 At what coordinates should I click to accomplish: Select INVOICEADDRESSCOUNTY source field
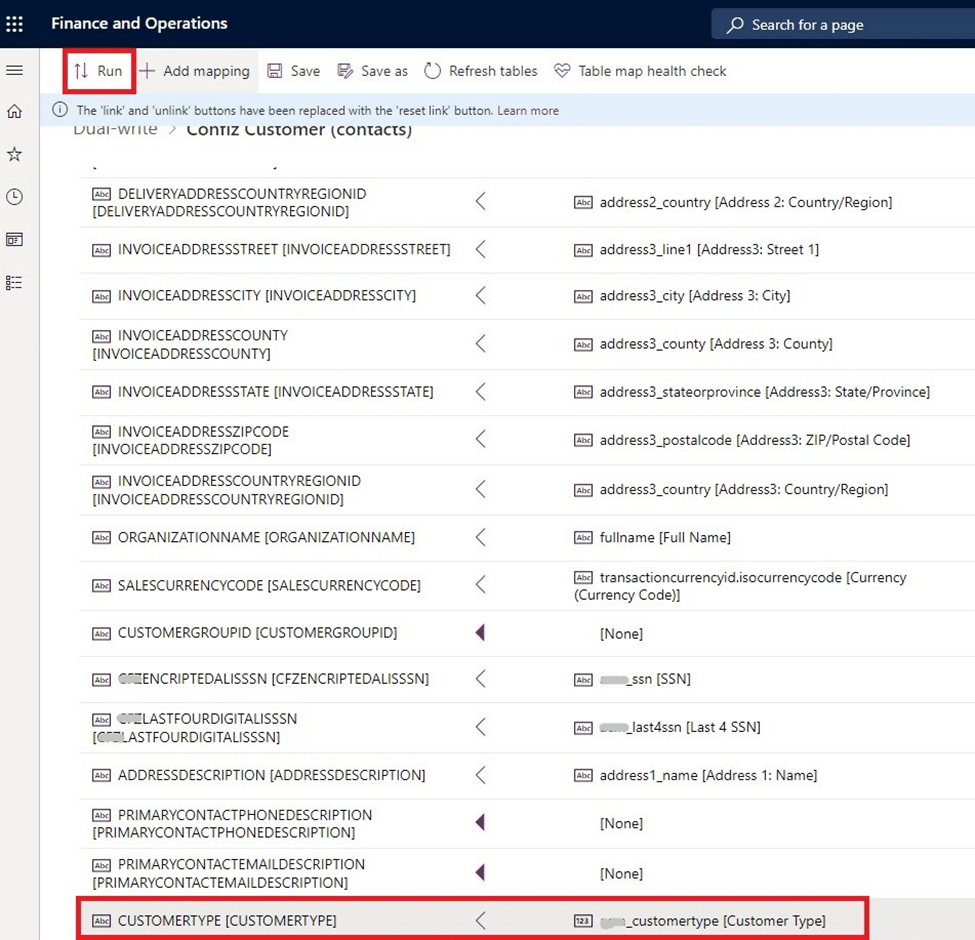tap(190, 344)
